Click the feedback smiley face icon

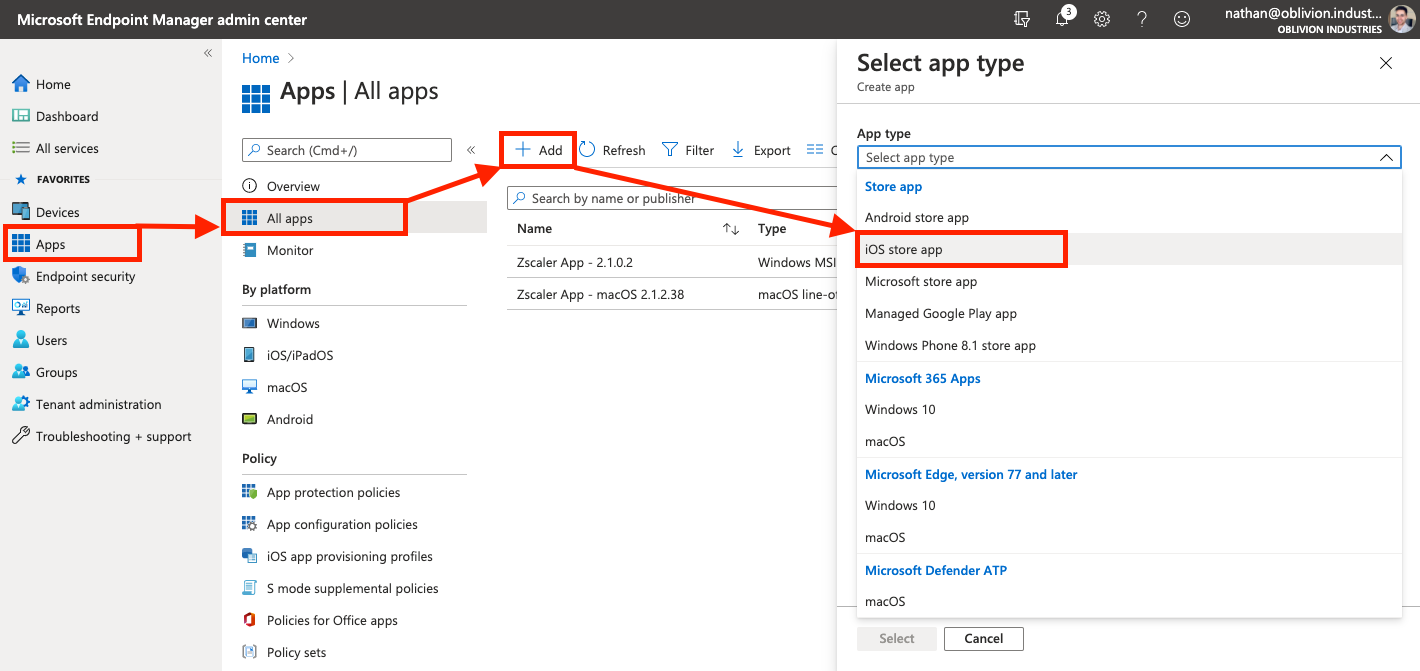[x=1182, y=19]
